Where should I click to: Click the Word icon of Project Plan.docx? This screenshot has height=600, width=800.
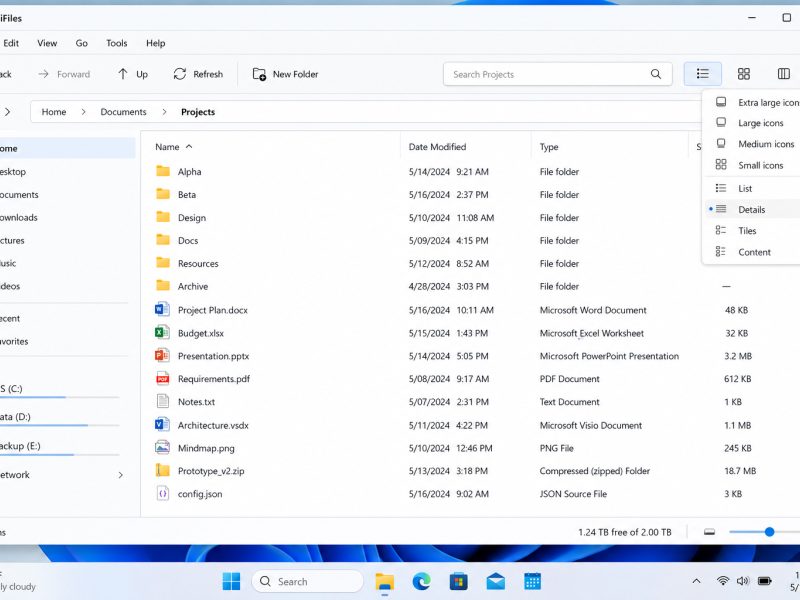(162, 309)
